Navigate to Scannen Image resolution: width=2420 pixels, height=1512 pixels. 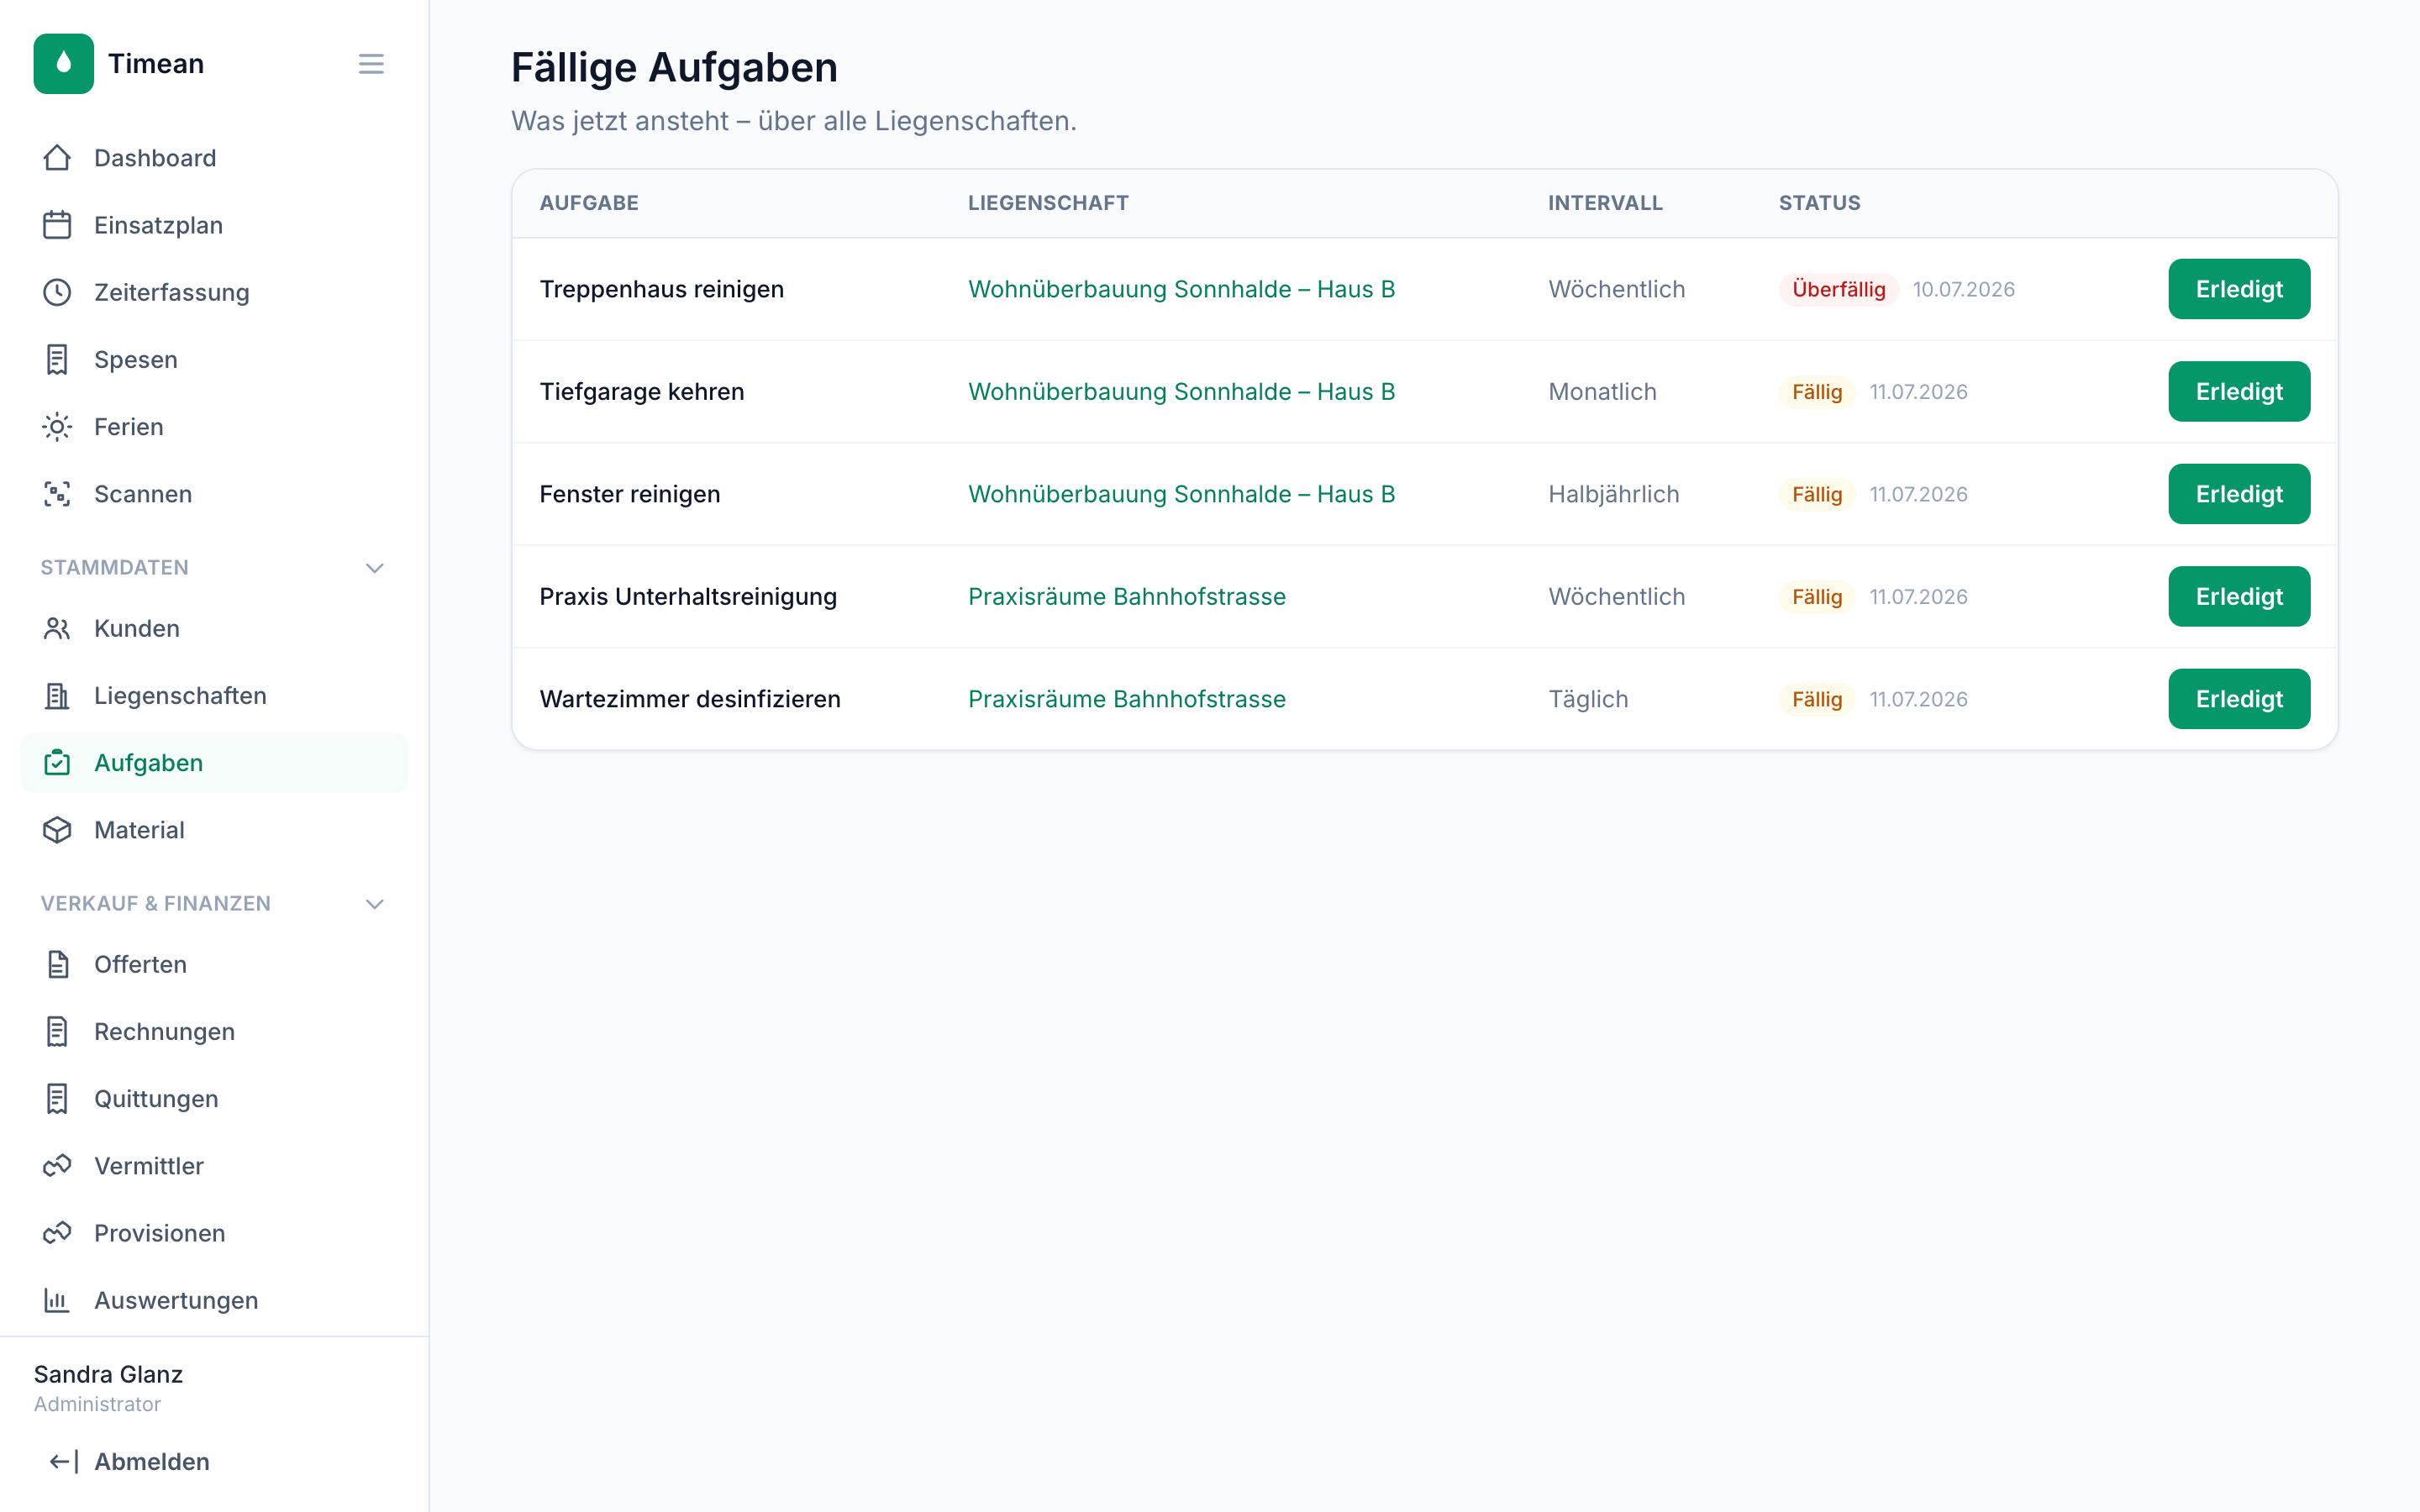(214, 494)
